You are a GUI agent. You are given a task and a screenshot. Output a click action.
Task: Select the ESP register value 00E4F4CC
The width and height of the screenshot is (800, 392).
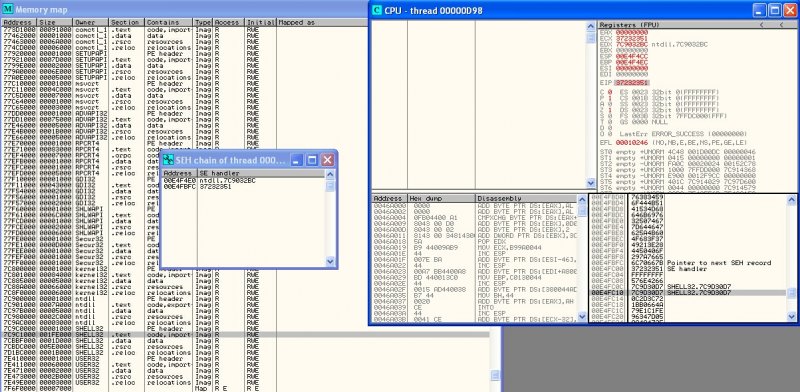tap(632, 56)
